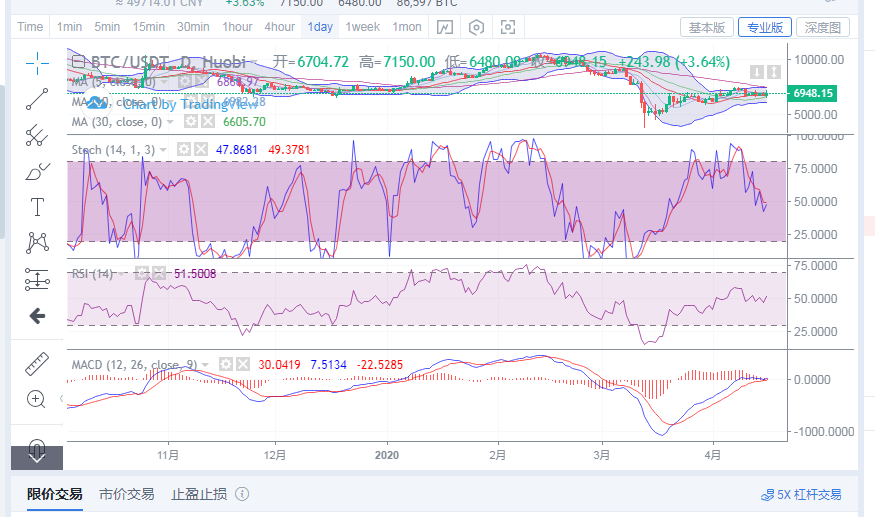Collapse the drawing toolbar with side arrow
Screen dimensions: 875x517
[62, 399]
